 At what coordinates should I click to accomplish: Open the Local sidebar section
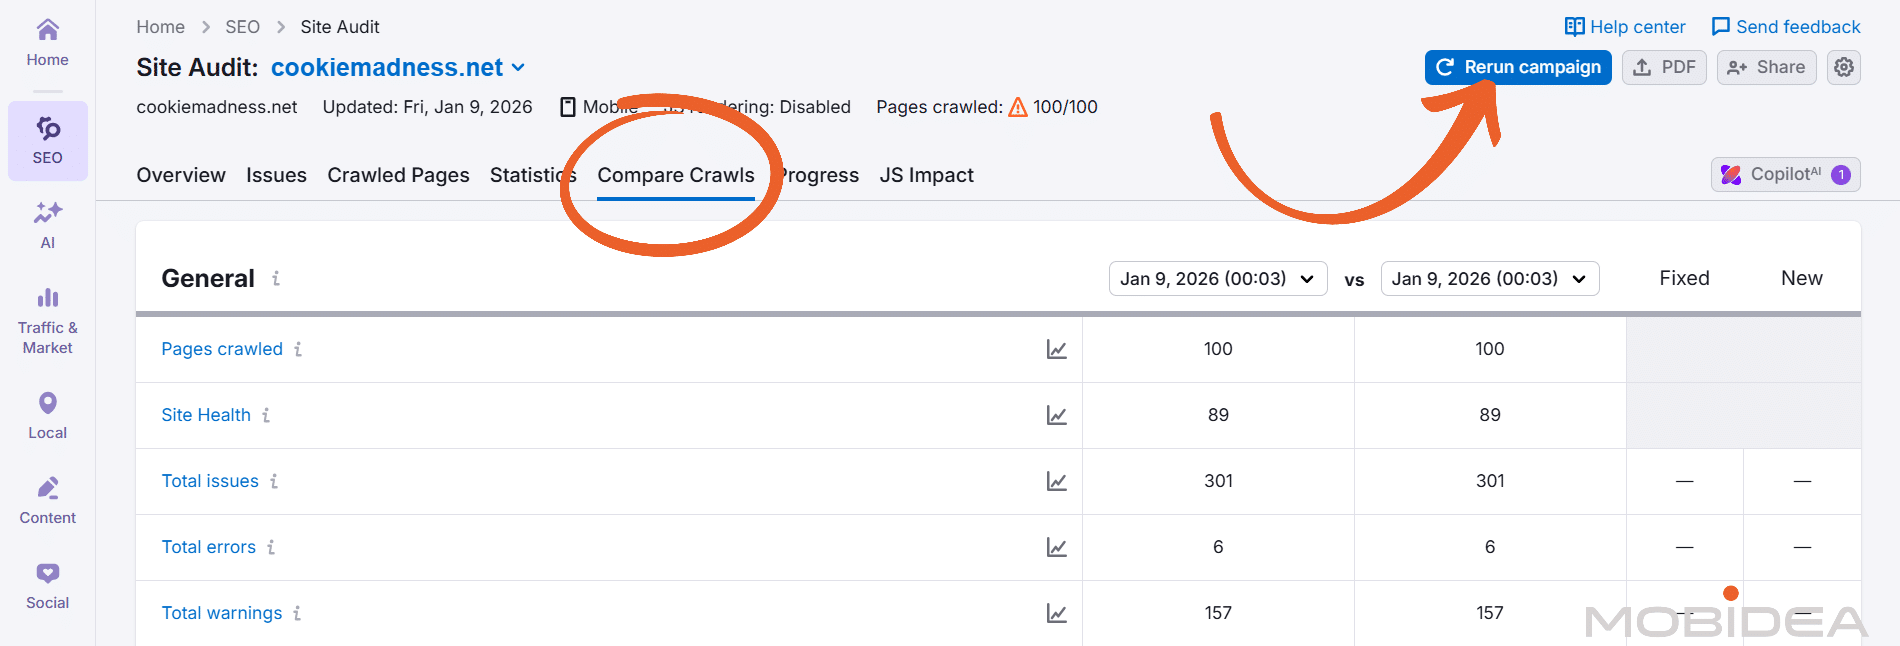point(47,416)
